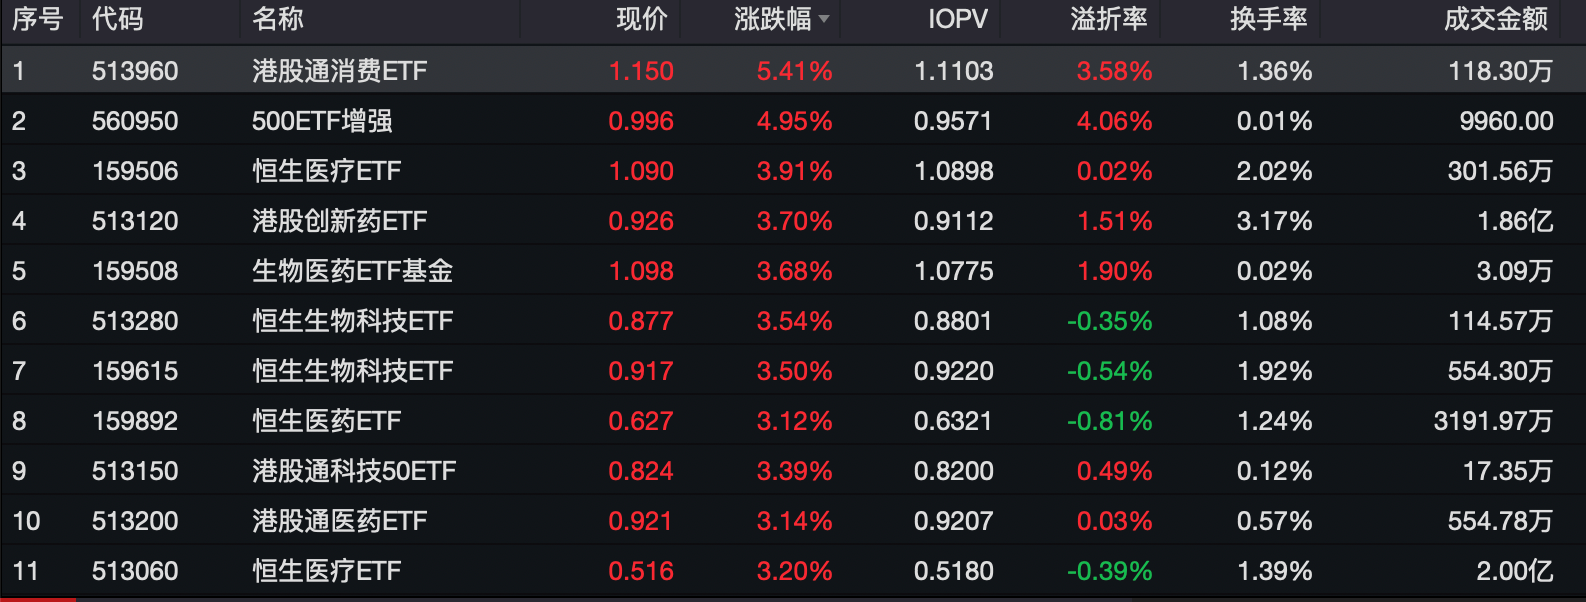Open 港股创新药ETF in the list
The height and width of the screenshot is (602, 1586).
tap(339, 221)
